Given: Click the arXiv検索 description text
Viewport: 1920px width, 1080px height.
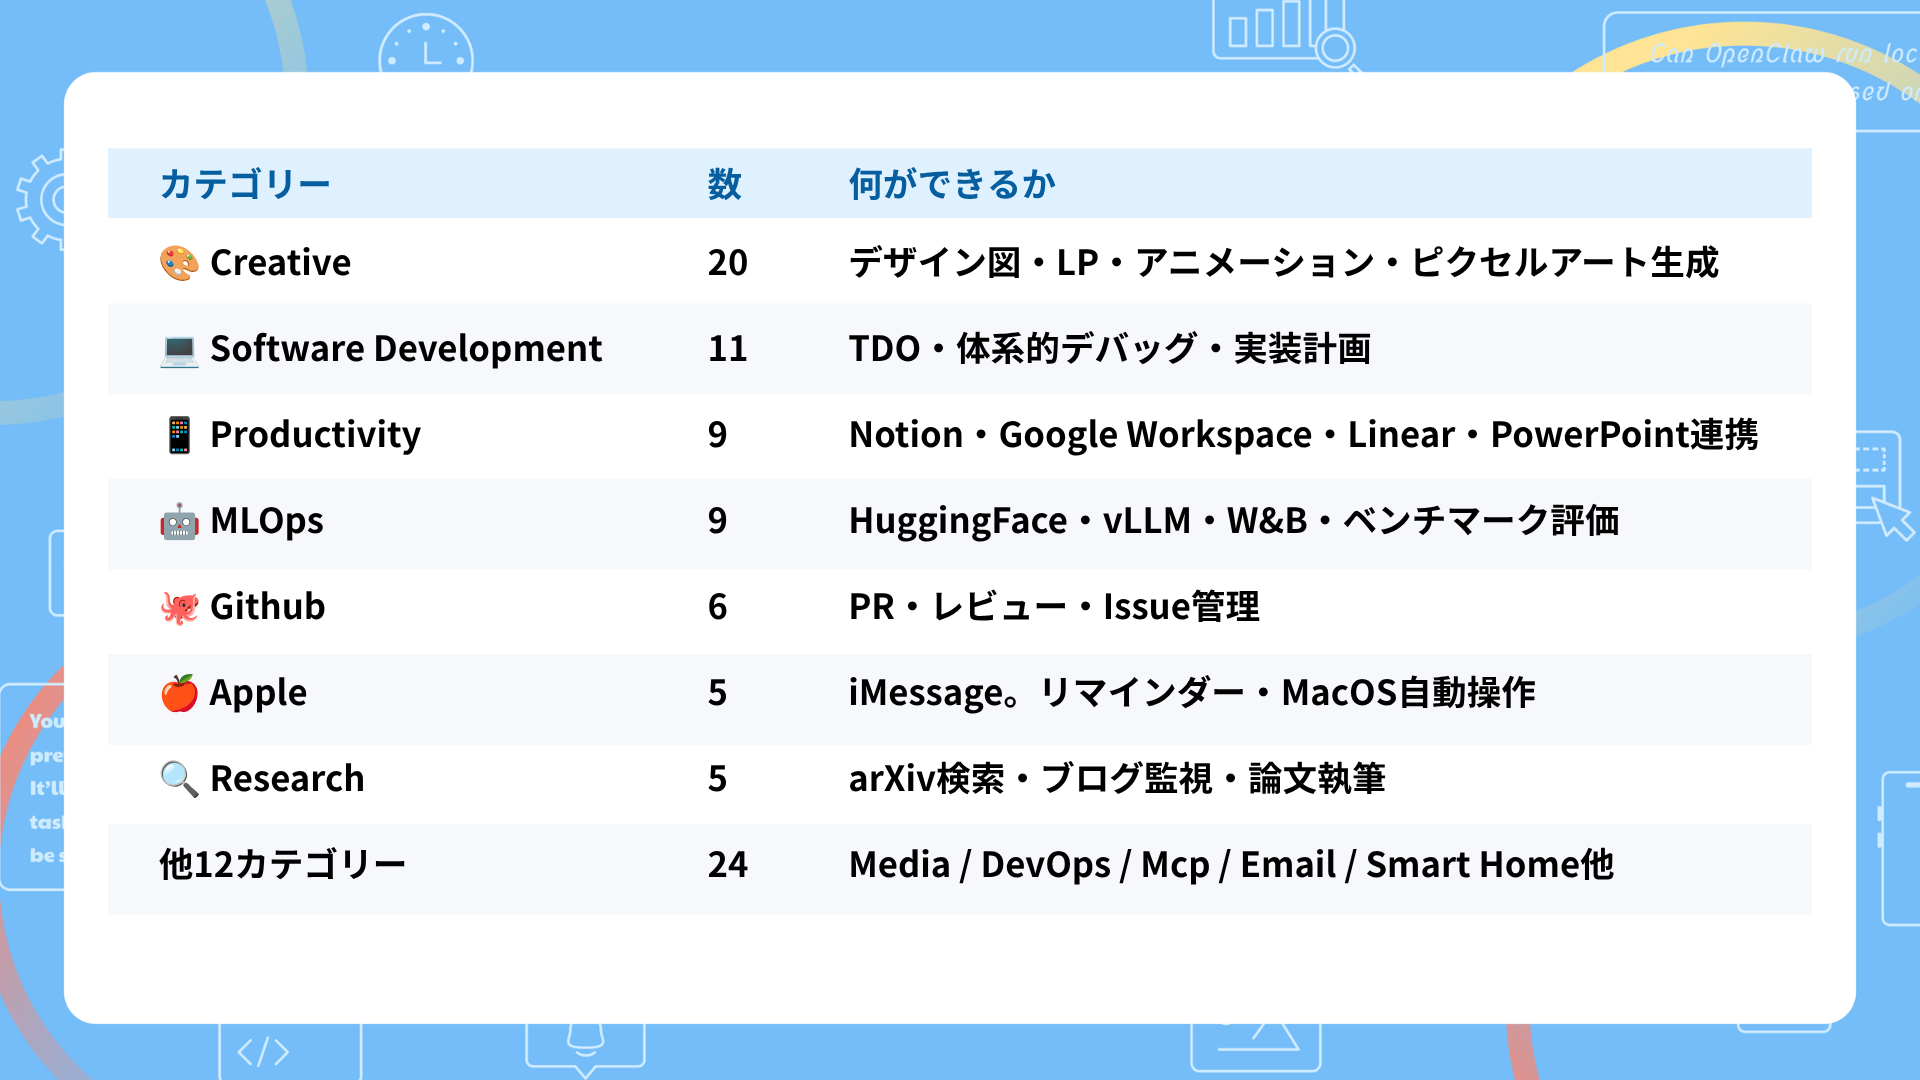Looking at the screenshot, I should tap(1117, 779).
